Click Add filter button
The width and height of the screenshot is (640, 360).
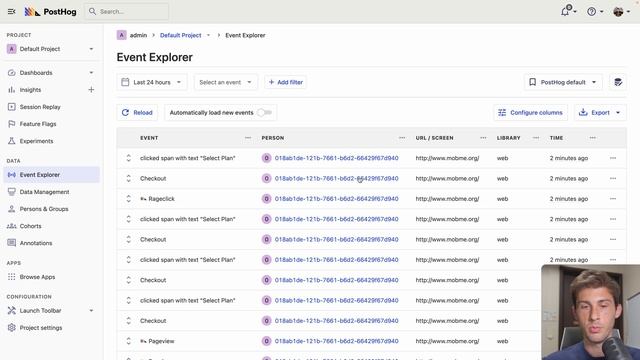click(x=285, y=82)
